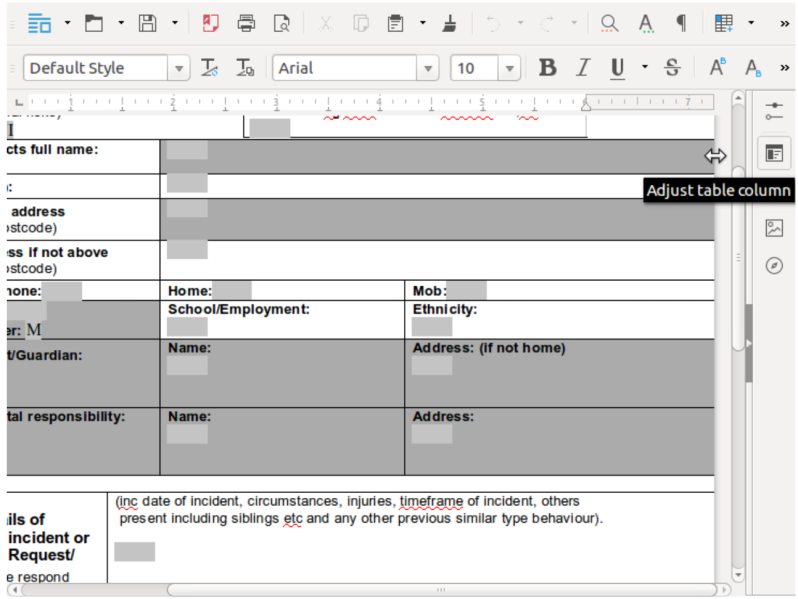
Task: Toggle Underline formatting
Action: tap(617, 67)
